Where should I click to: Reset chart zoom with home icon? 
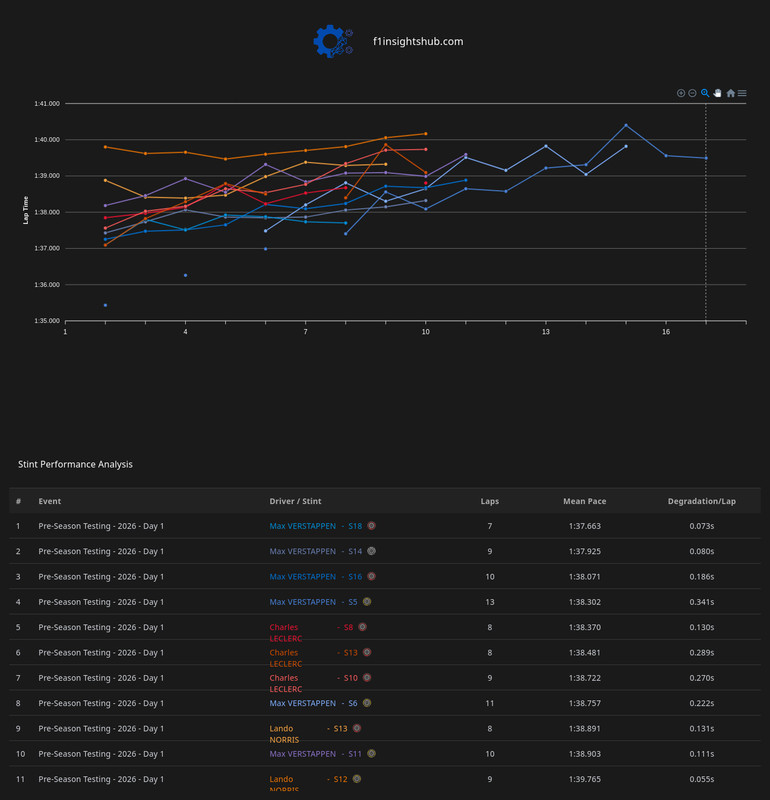pos(731,93)
